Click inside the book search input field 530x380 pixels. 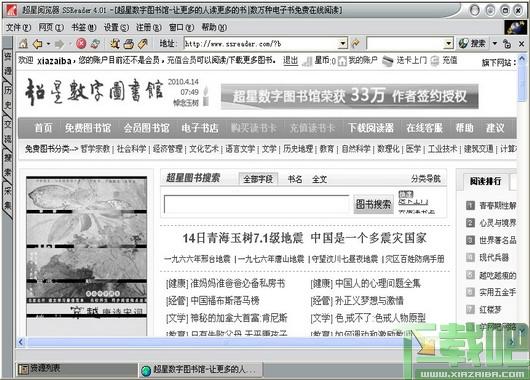[257, 204]
